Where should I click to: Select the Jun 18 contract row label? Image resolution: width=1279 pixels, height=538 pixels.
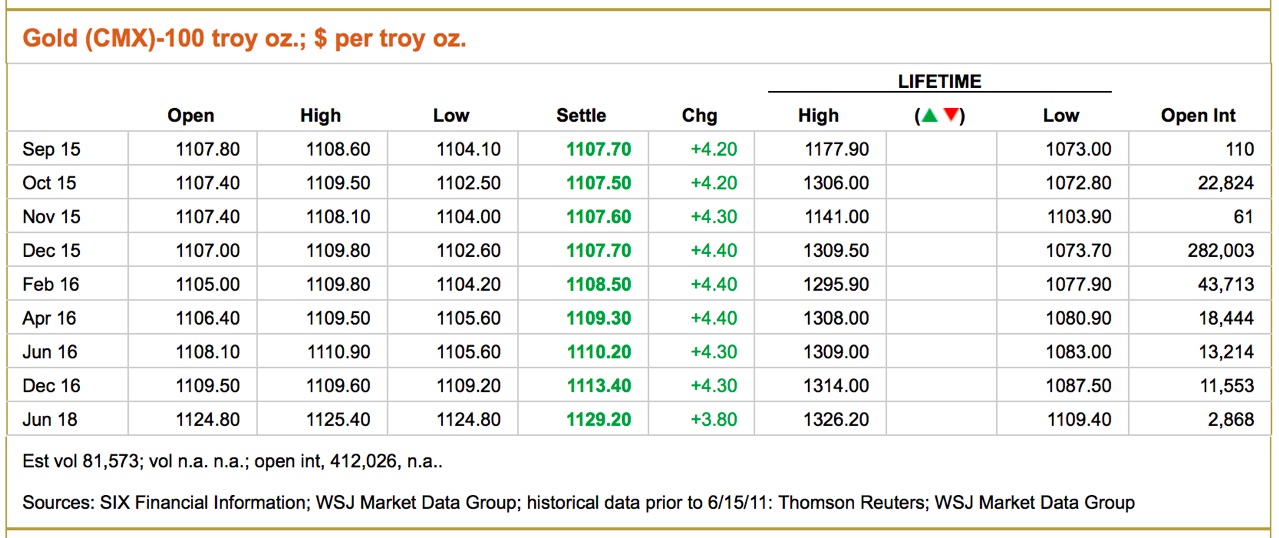coord(51,420)
